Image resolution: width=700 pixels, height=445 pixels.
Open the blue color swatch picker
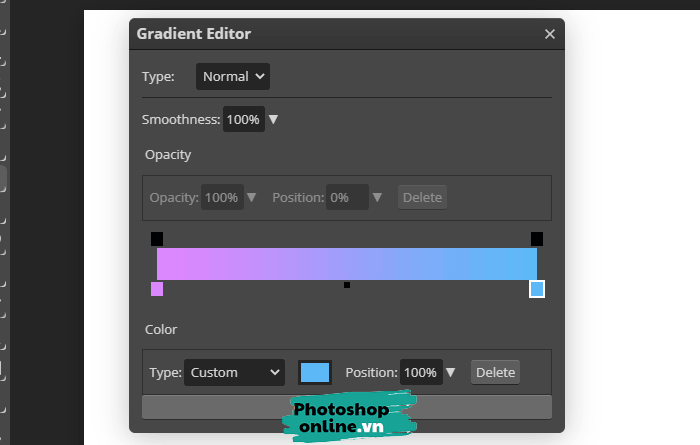pyautogui.click(x=315, y=373)
